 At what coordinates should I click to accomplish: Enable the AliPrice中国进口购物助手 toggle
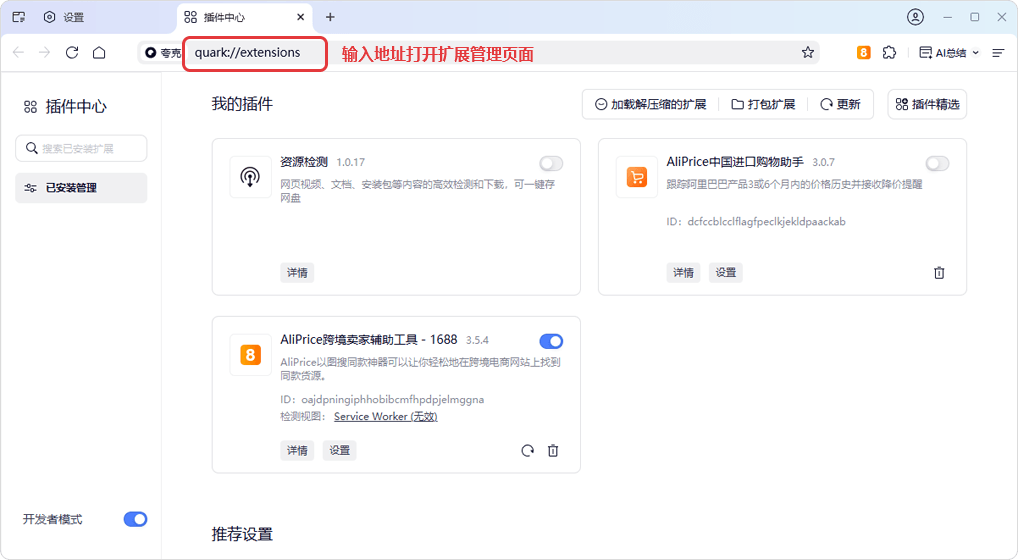pos(937,163)
